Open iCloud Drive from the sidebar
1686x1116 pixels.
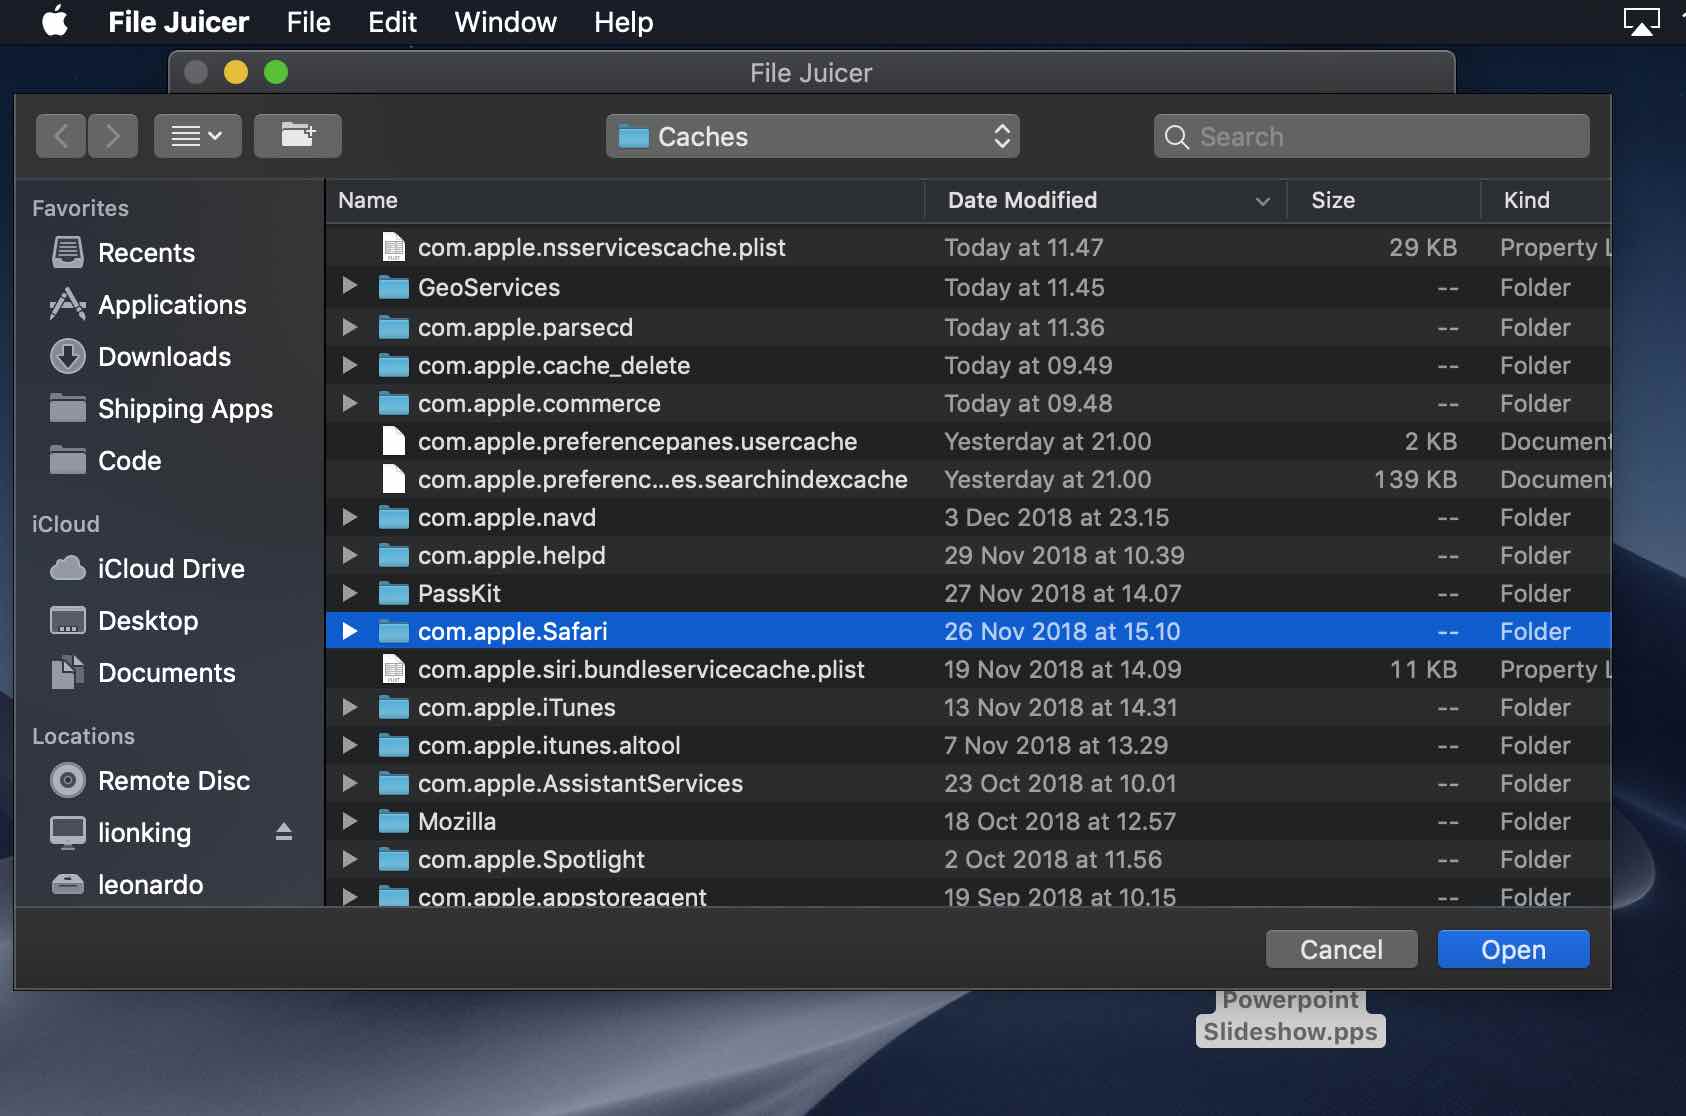(171, 569)
